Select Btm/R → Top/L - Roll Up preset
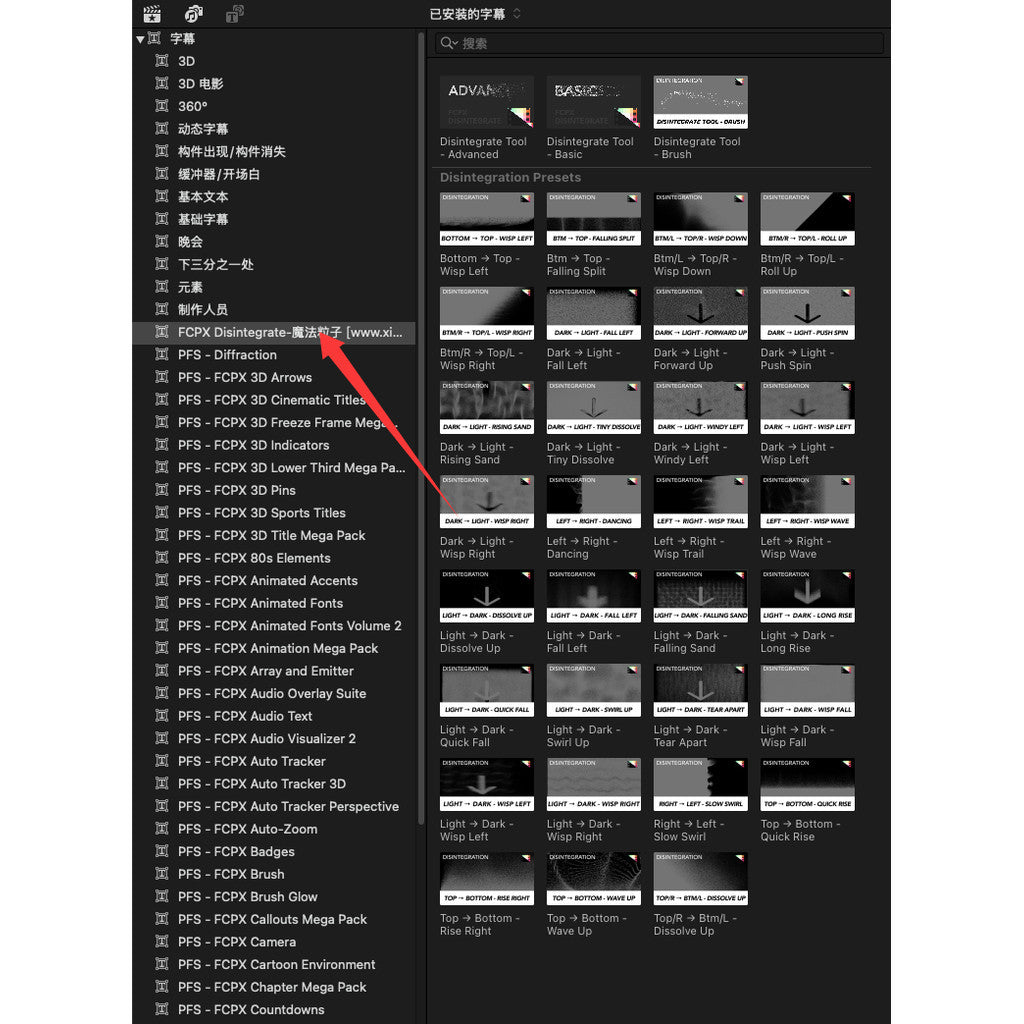Image resolution: width=1024 pixels, height=1024 pixels. click(807, 219)
